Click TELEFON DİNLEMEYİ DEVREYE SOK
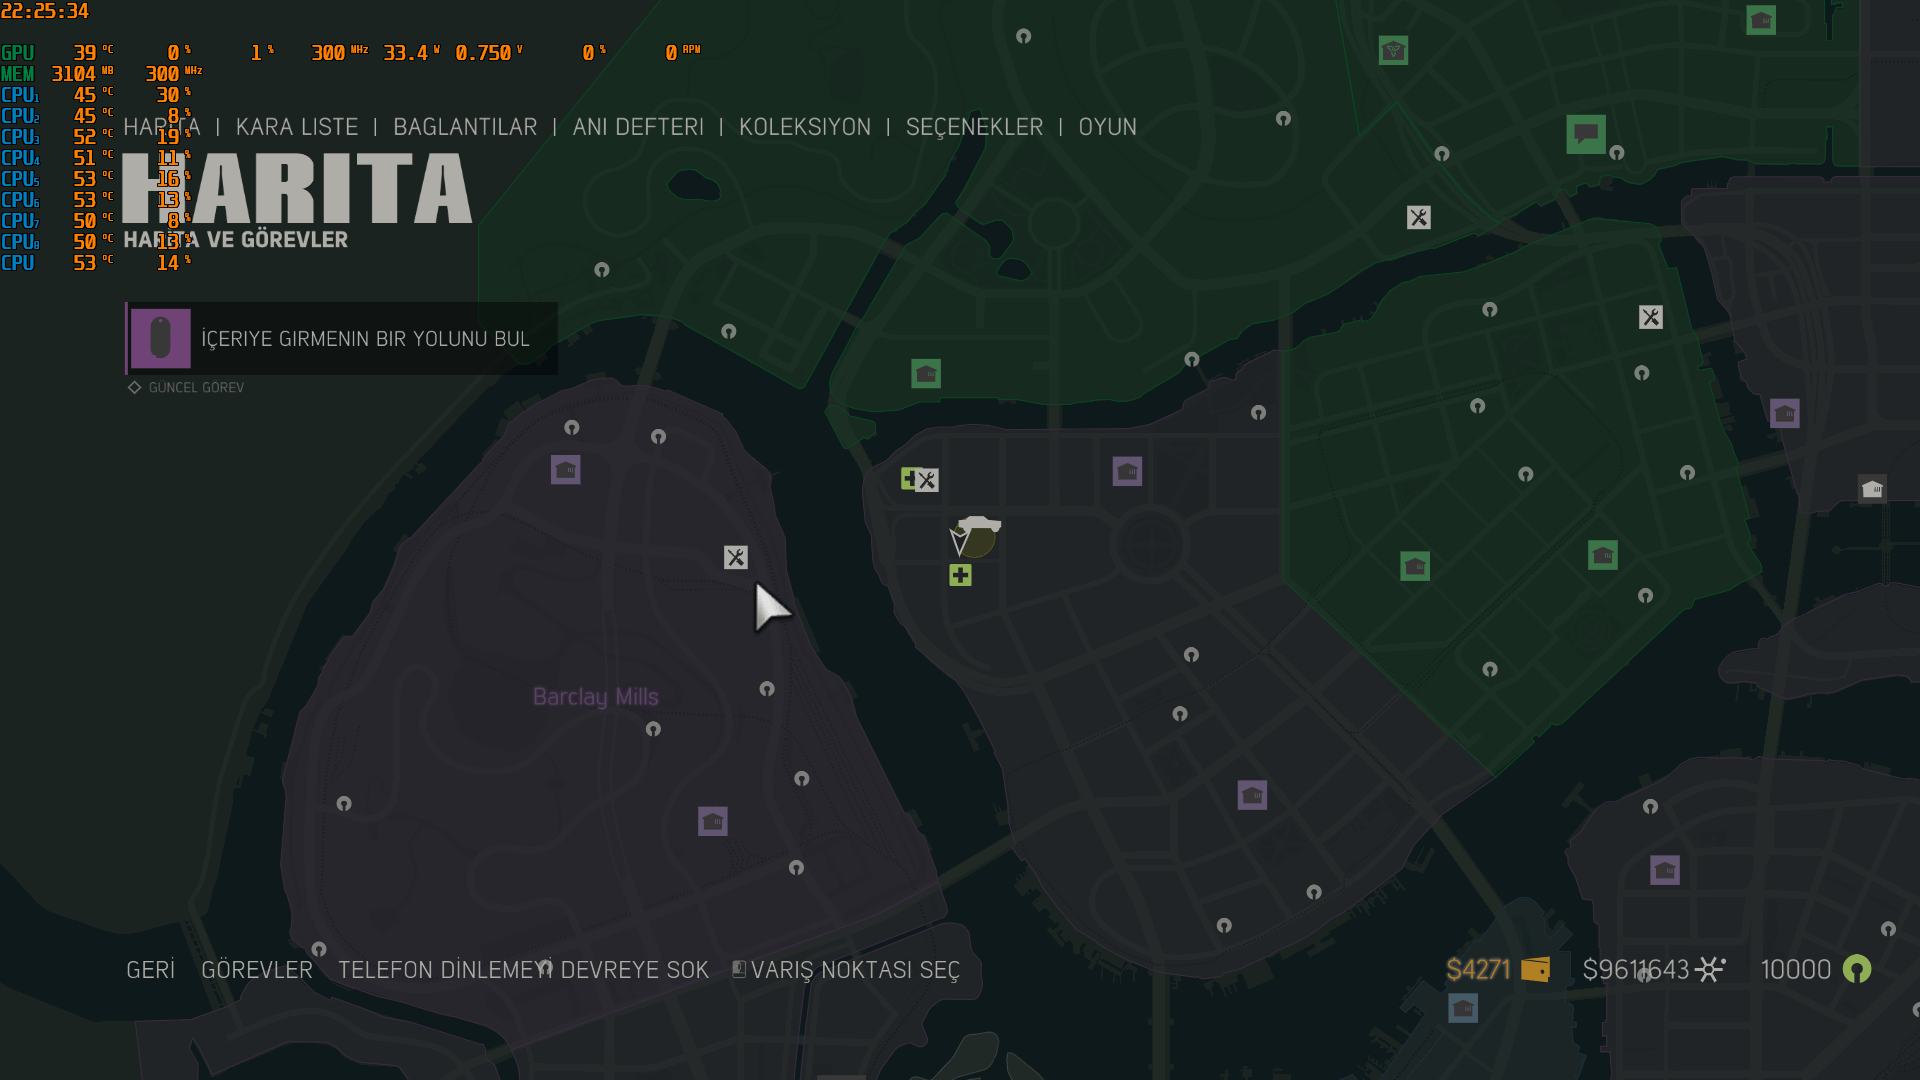1920x1080 pixels. point(523,970)
